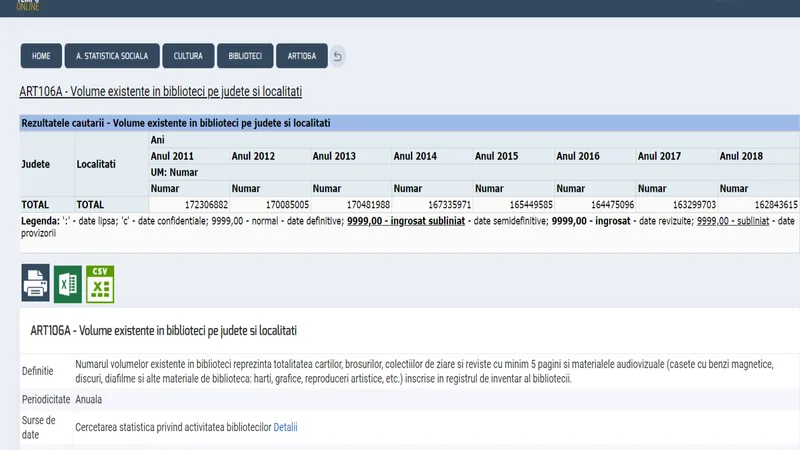Download the data using the CSV icon
This screenshot has width=800, height=450.
100,284
